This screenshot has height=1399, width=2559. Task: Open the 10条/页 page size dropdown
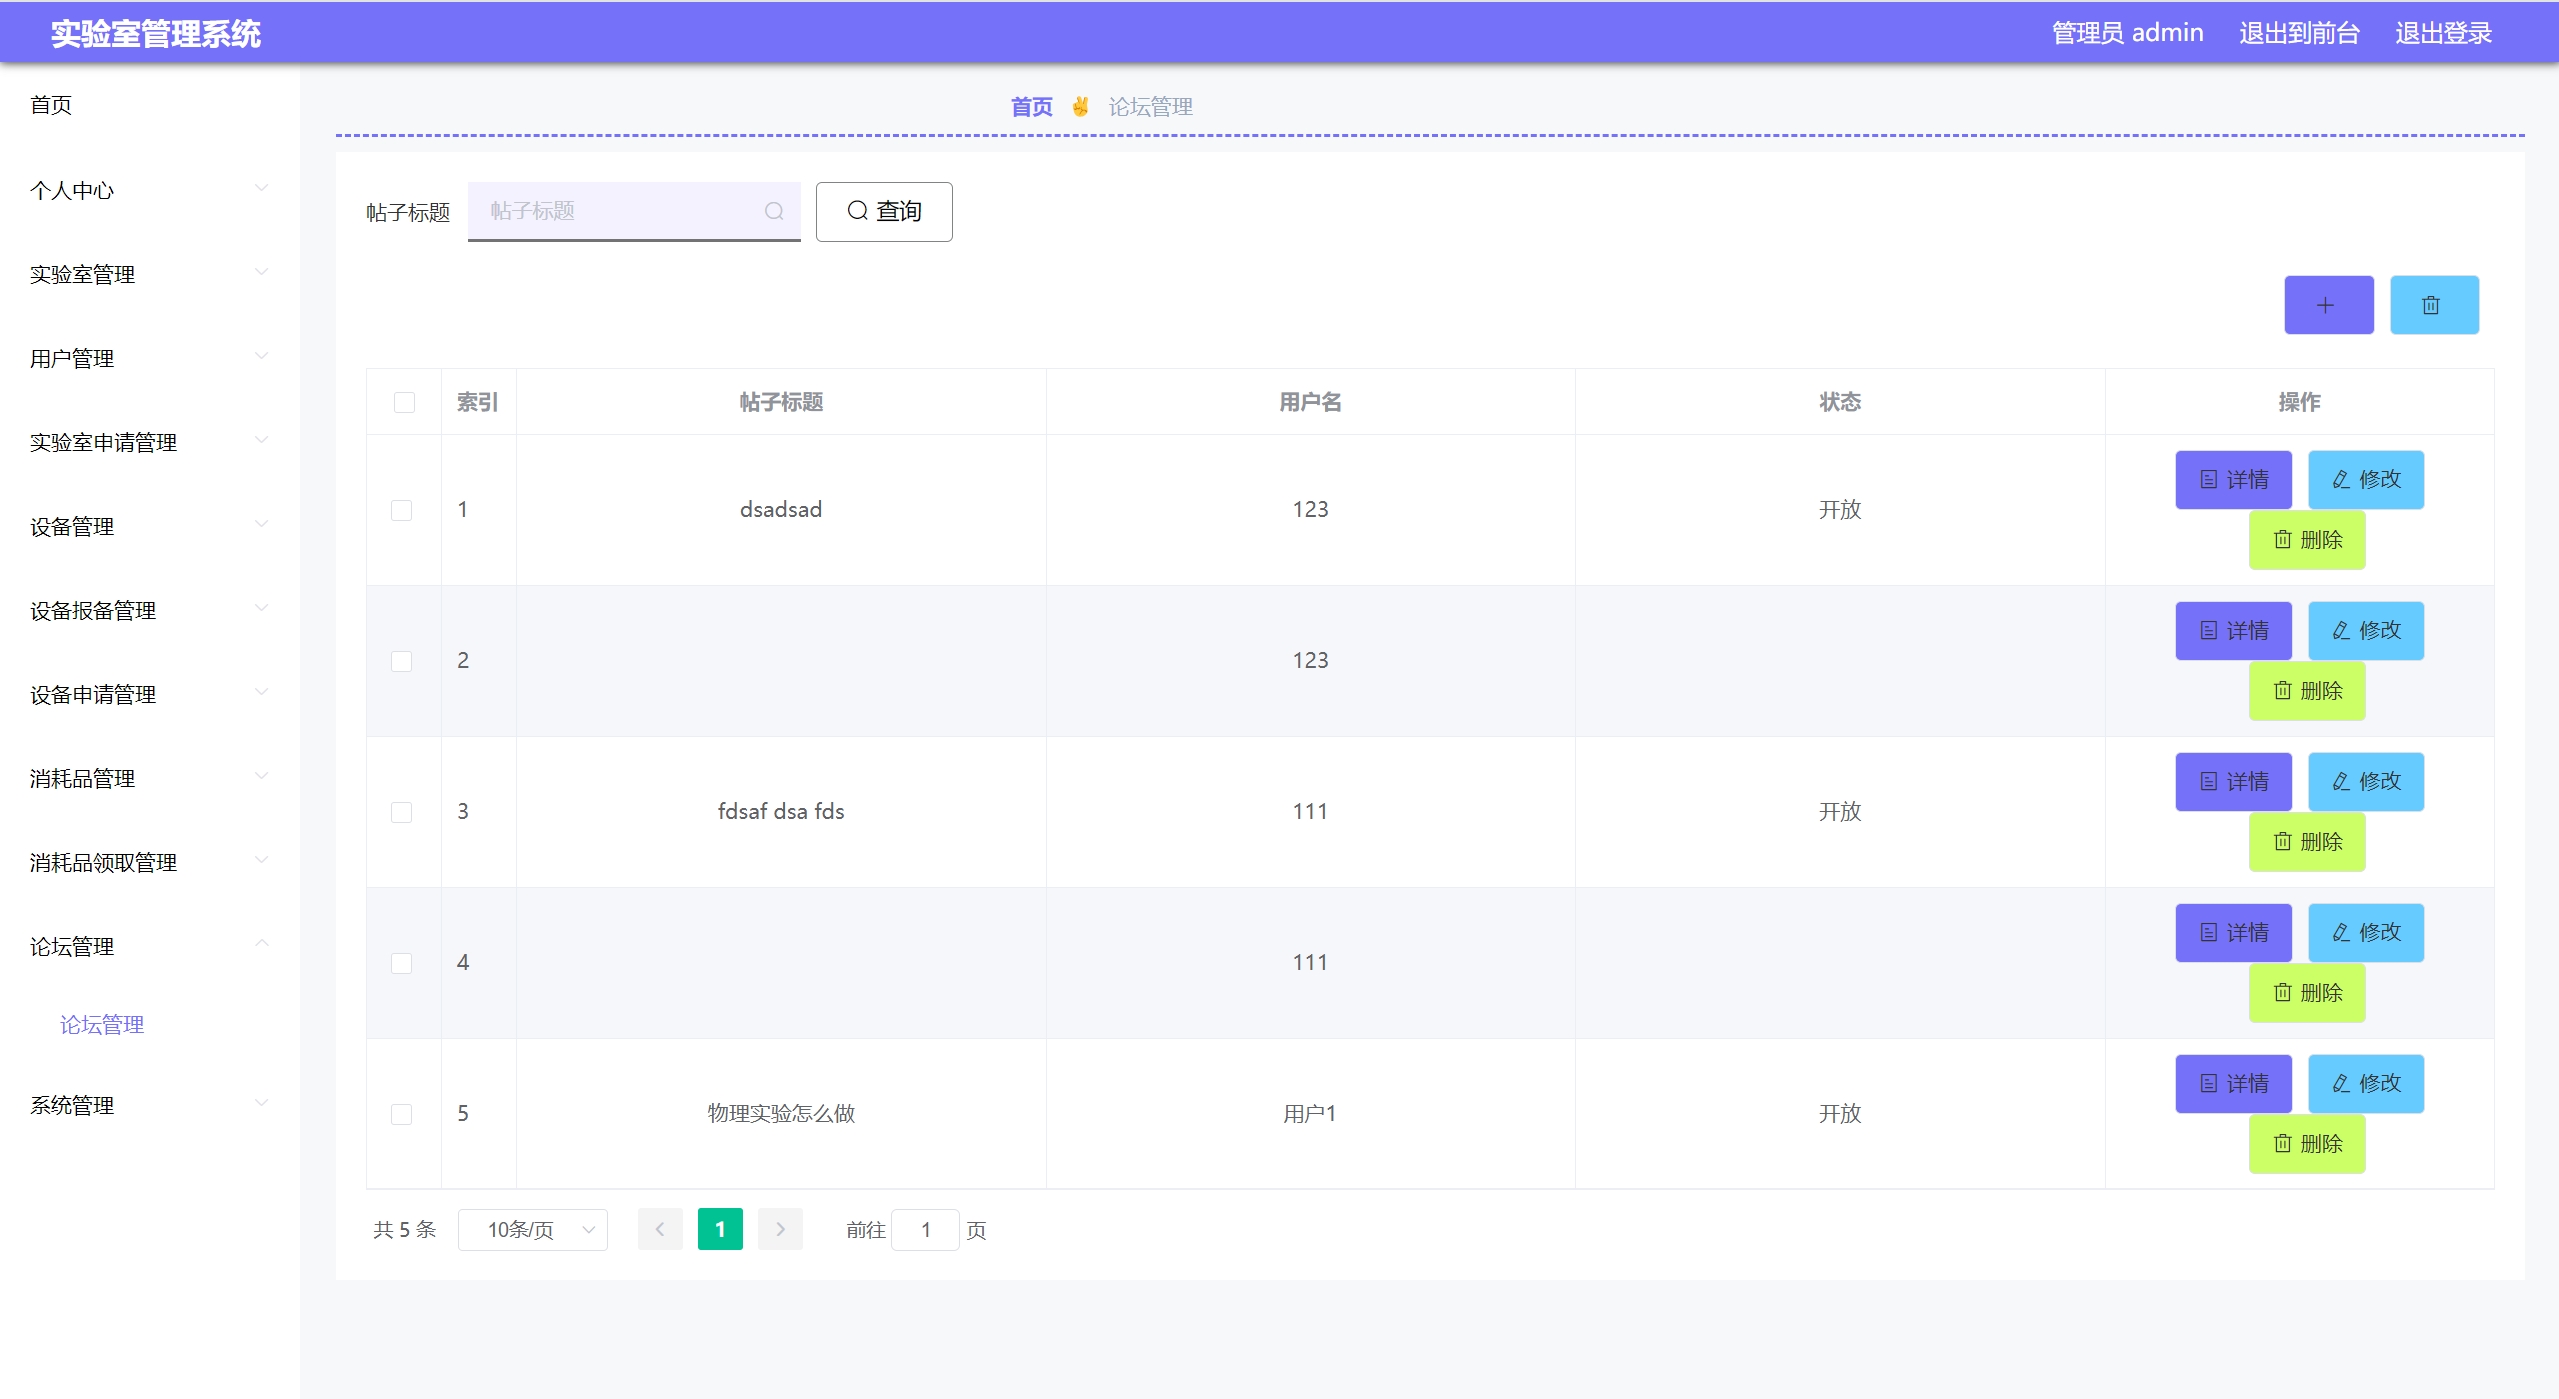(532, 1230)
